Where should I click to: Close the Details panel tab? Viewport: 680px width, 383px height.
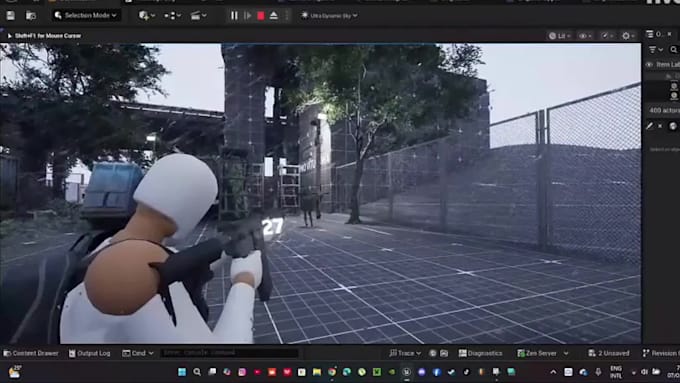point(660,126)
